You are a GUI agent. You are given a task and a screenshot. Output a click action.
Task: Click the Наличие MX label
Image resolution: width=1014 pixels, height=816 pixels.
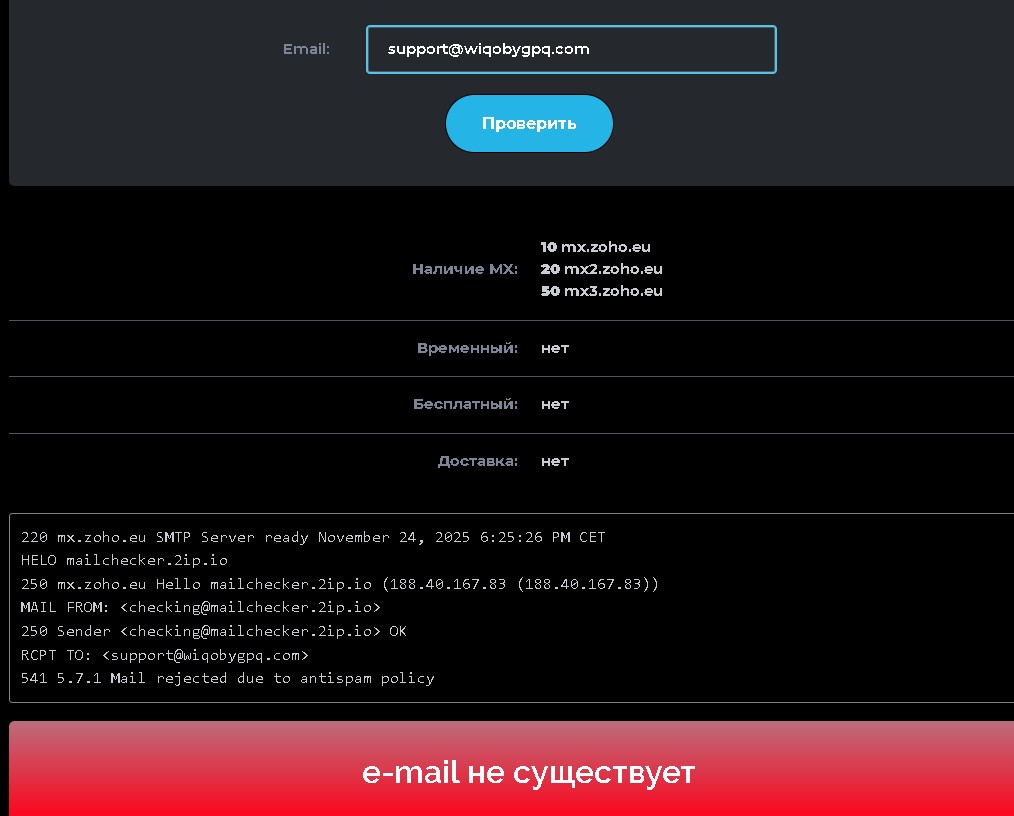pos(465,268)
